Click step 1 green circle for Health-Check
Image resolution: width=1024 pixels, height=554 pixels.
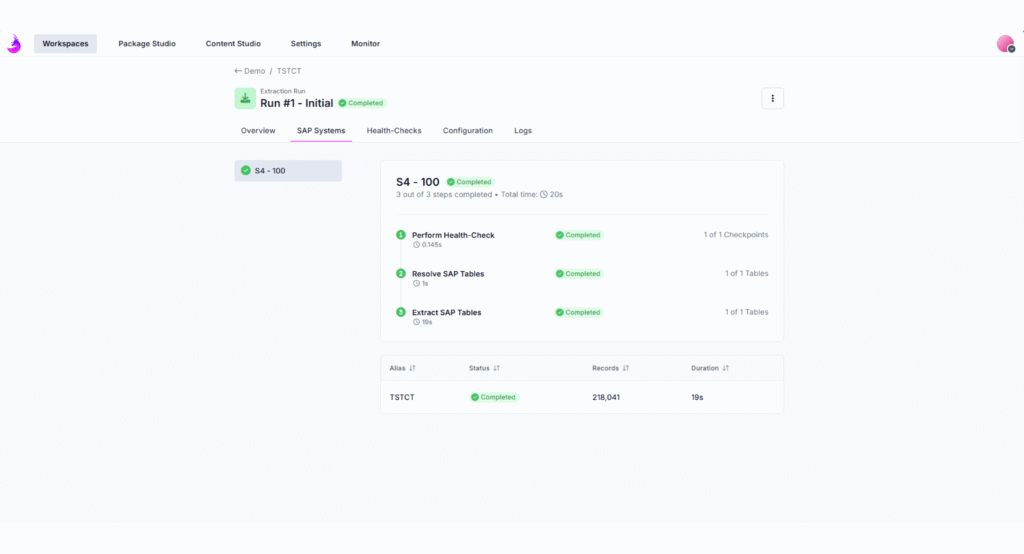pyautogui.click(x=401, y=235)
